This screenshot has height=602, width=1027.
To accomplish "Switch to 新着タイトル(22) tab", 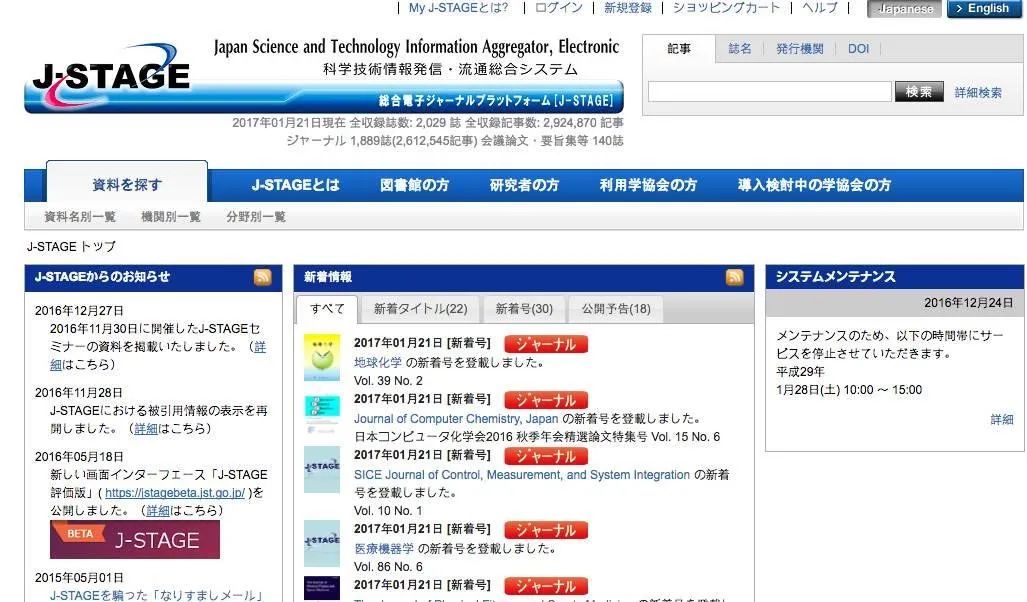I will click(x=420, y=309).
